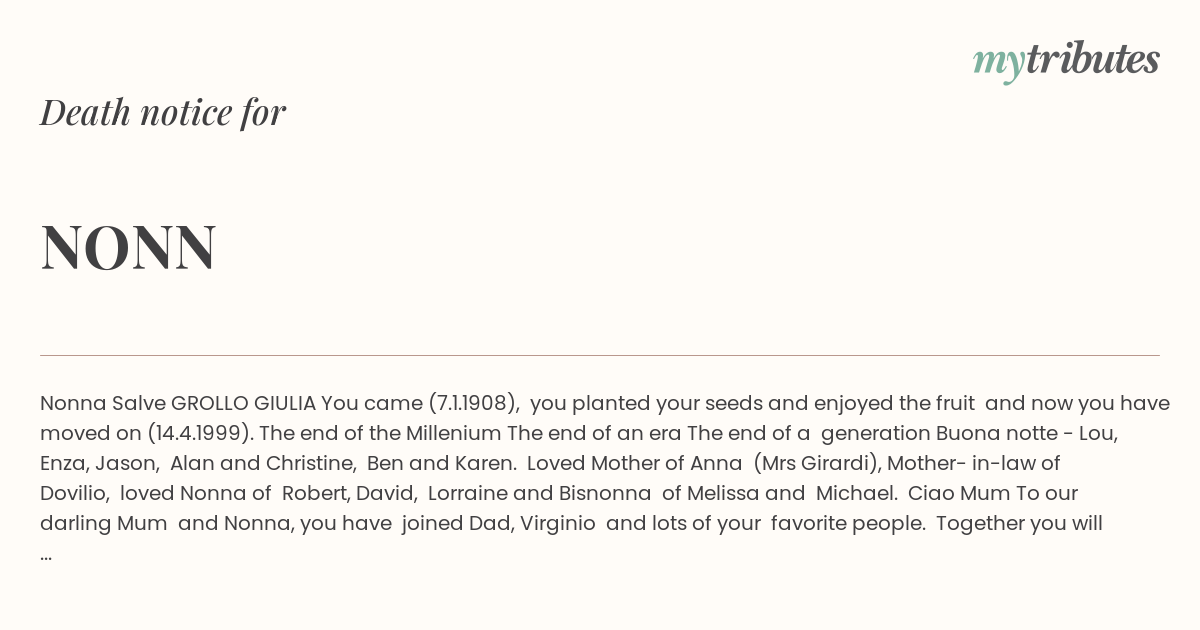The image size is (1200, 630).
Task: Click the NONN title text
Action: pos(128,247)
